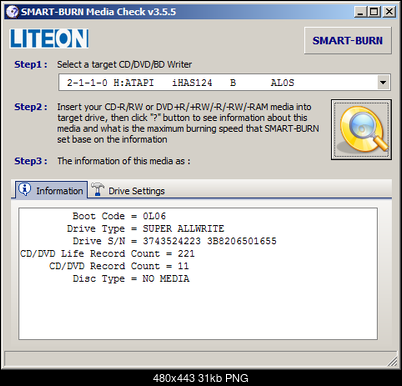Click the Information tab info icon
The width and height of the screenshot is (402, 386).
coord(25,189)
